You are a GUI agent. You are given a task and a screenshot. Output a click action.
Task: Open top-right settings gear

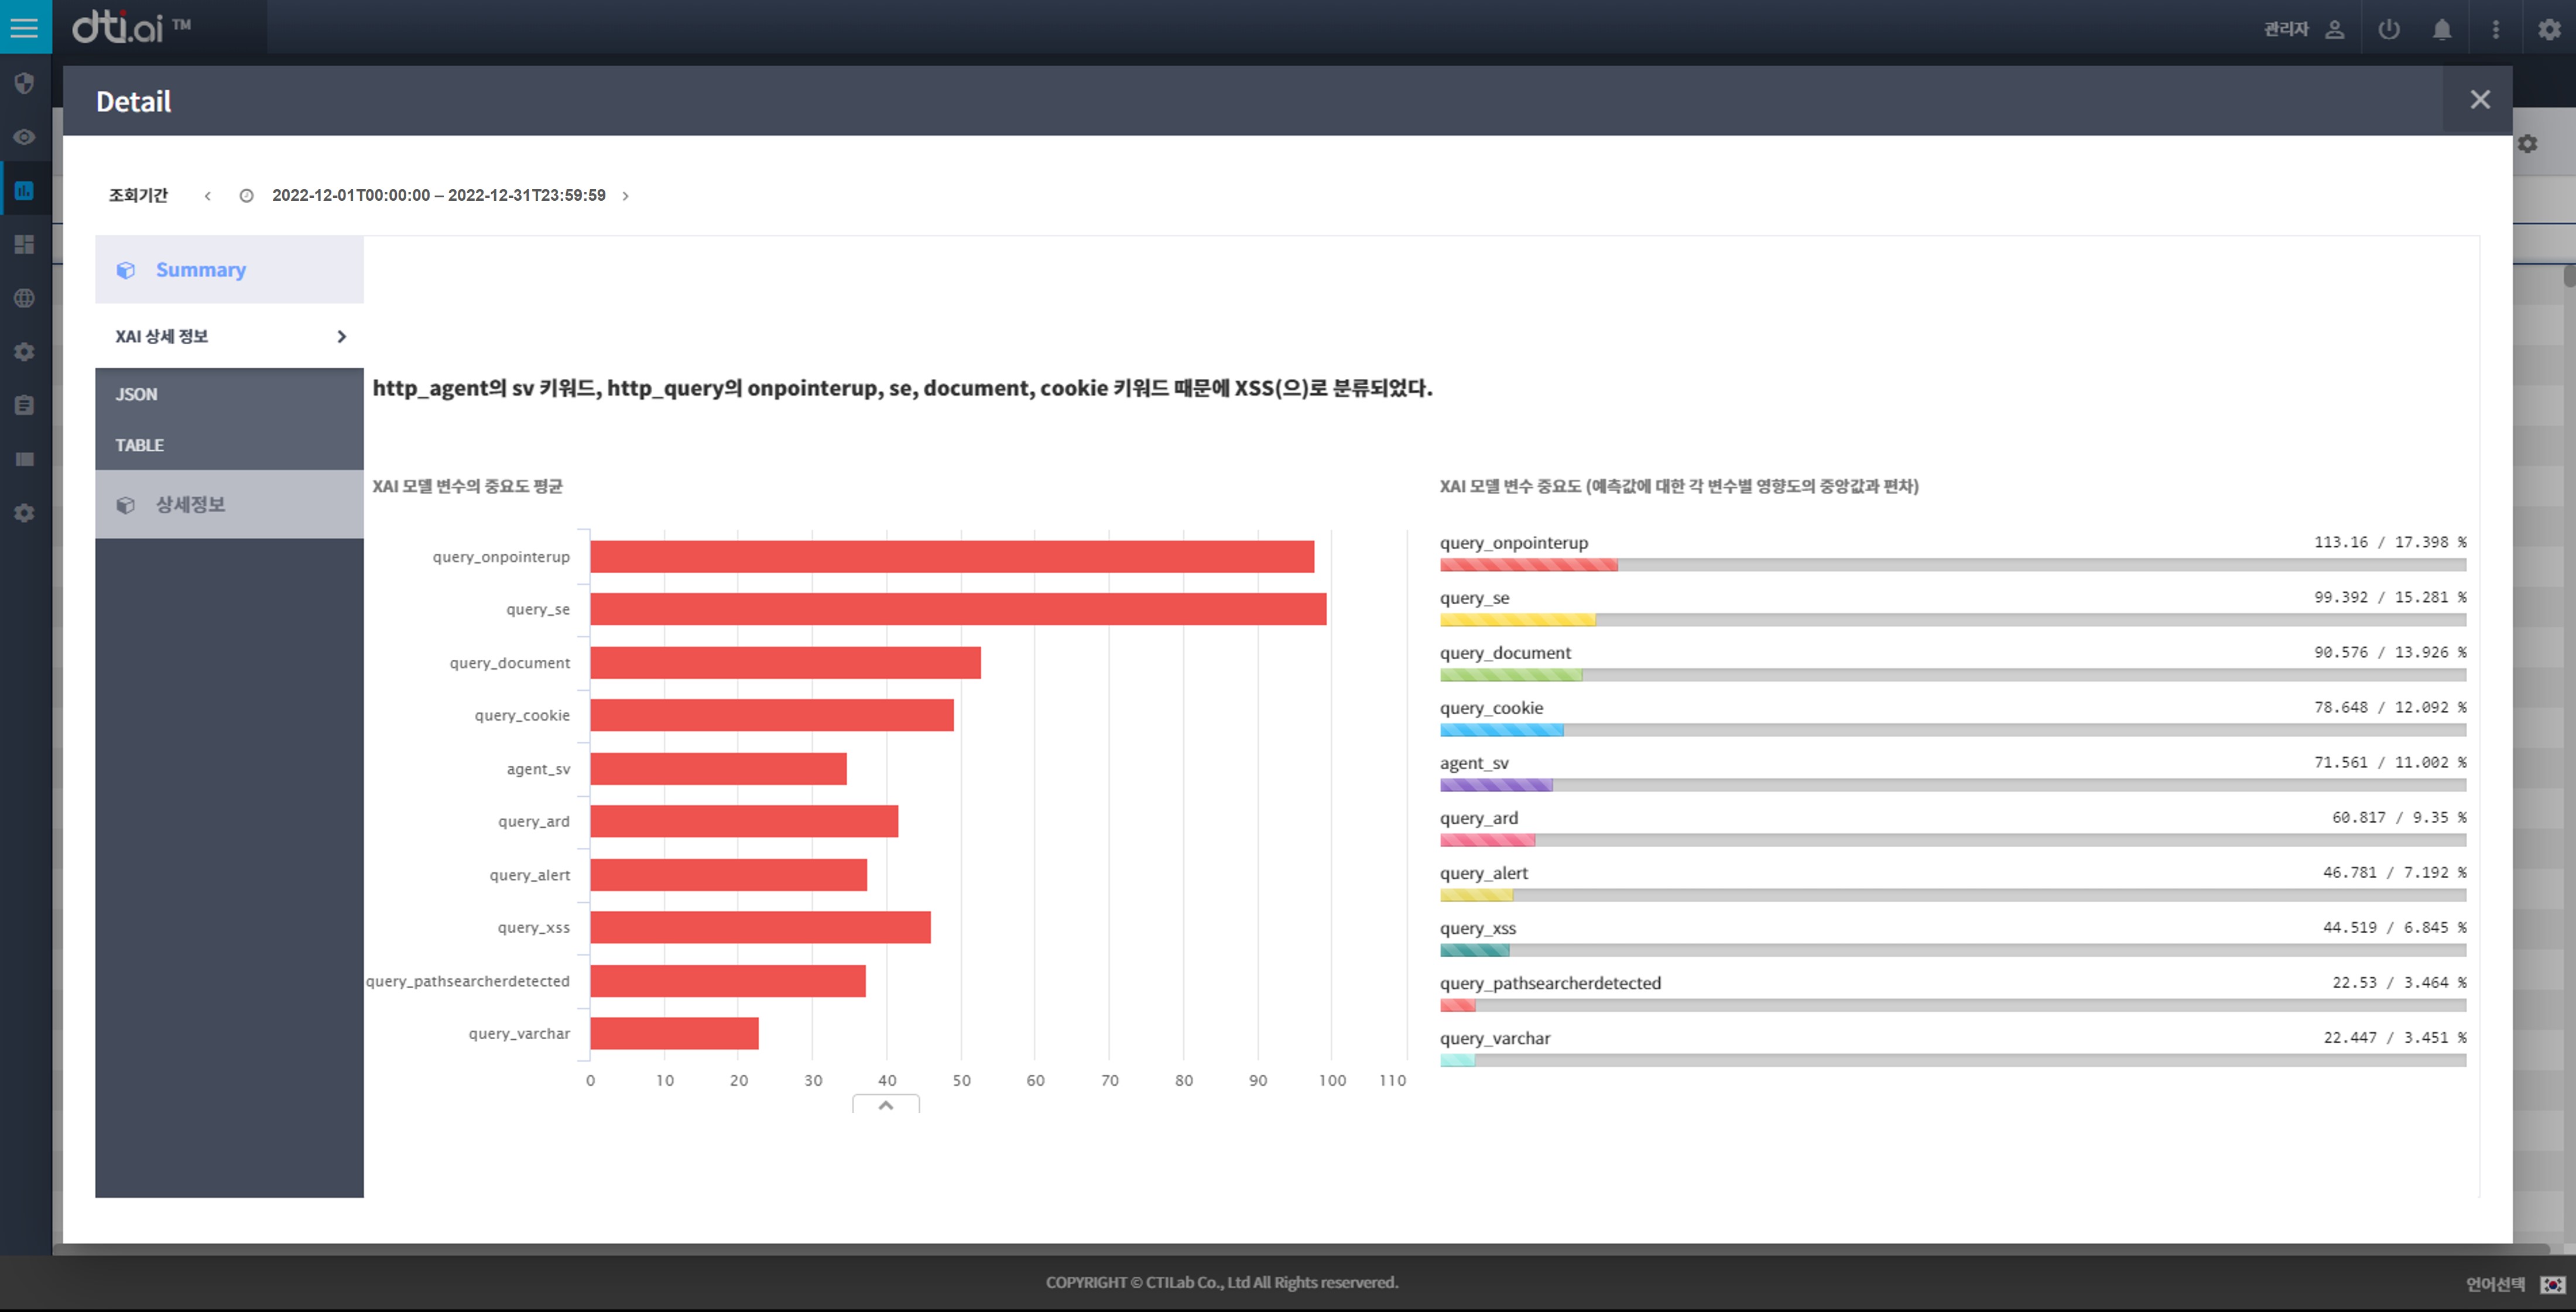(x=2549, y=29)
